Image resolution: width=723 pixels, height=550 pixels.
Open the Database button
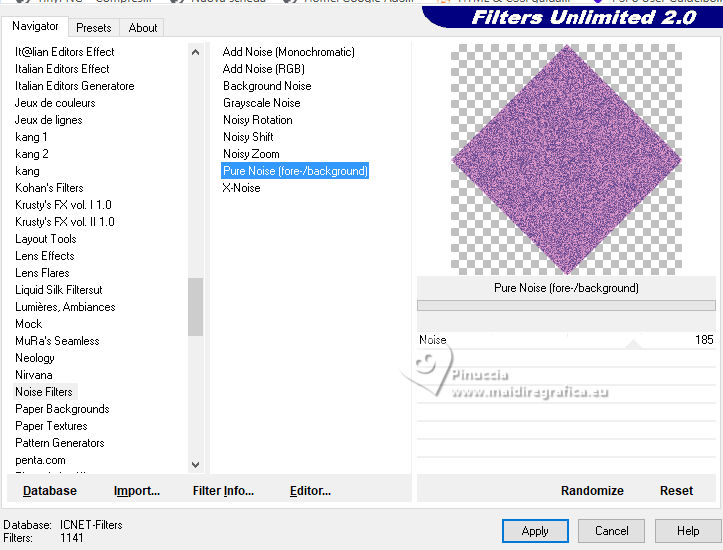(x=50, y=491)
